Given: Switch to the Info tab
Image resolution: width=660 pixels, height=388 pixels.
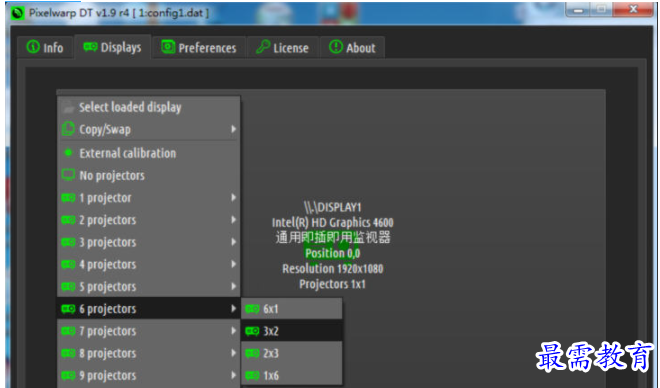Looking at the screenshot, I should pos(45,47).
